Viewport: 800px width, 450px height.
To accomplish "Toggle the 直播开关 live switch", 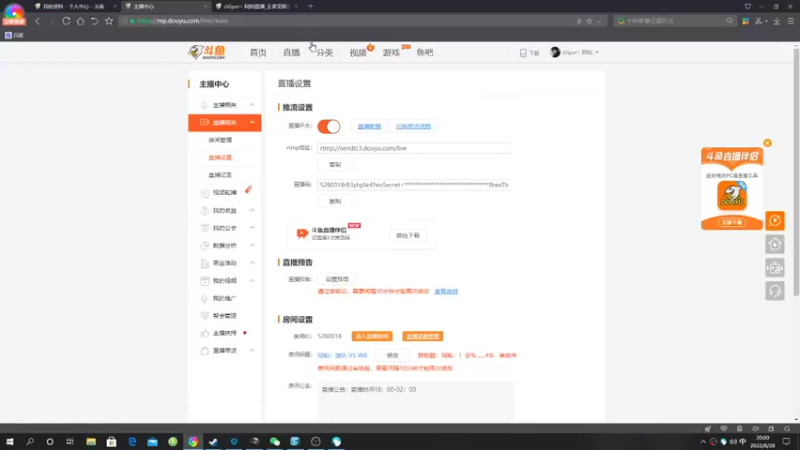I will pos(329,126).
